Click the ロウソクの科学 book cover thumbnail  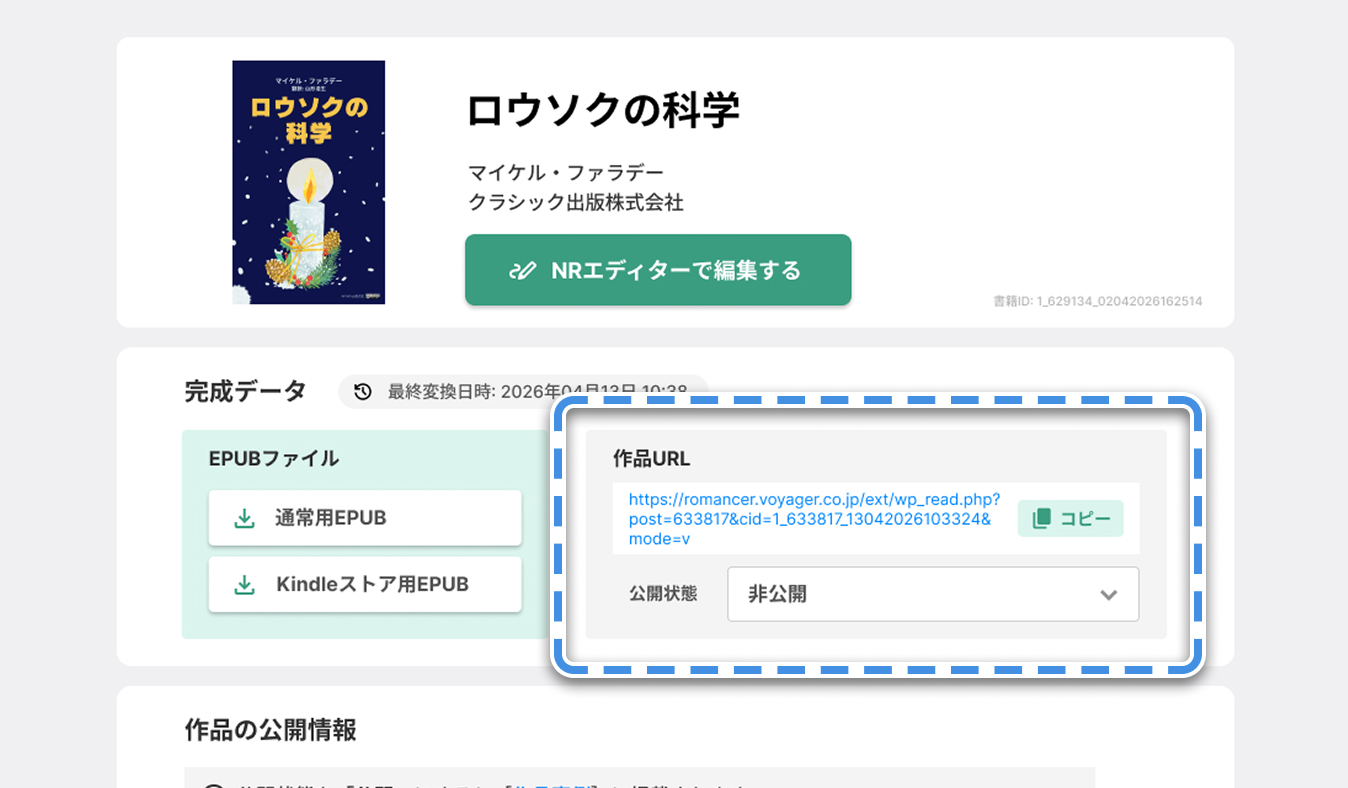point(309,182)
